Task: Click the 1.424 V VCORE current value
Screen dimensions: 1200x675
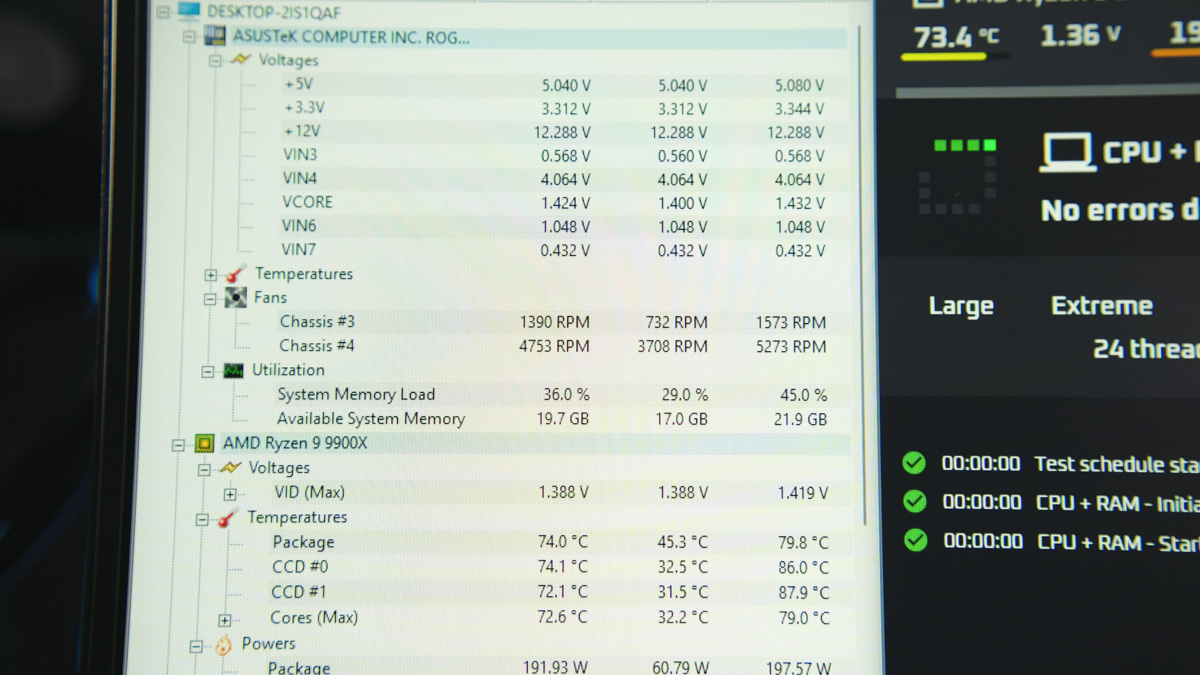Action: click(x=566, y=203)
